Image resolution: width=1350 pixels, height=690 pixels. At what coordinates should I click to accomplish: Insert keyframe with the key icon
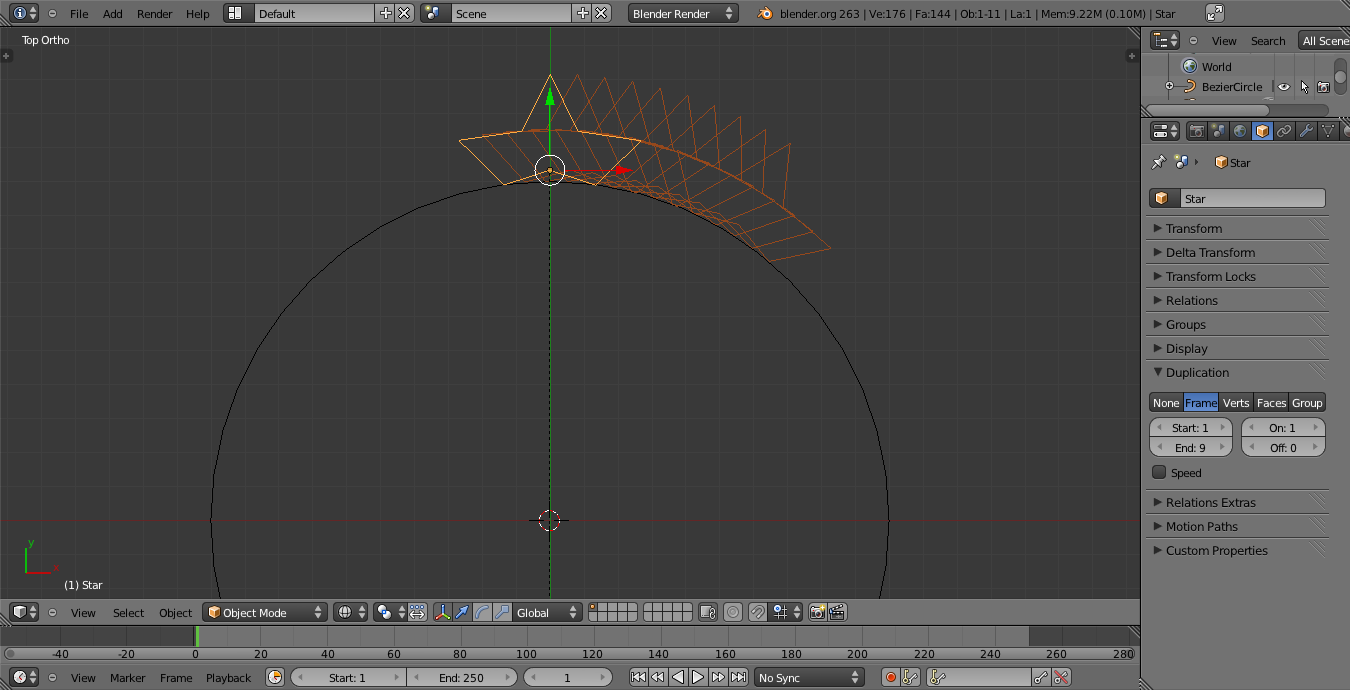click(x=1041, y=677)
